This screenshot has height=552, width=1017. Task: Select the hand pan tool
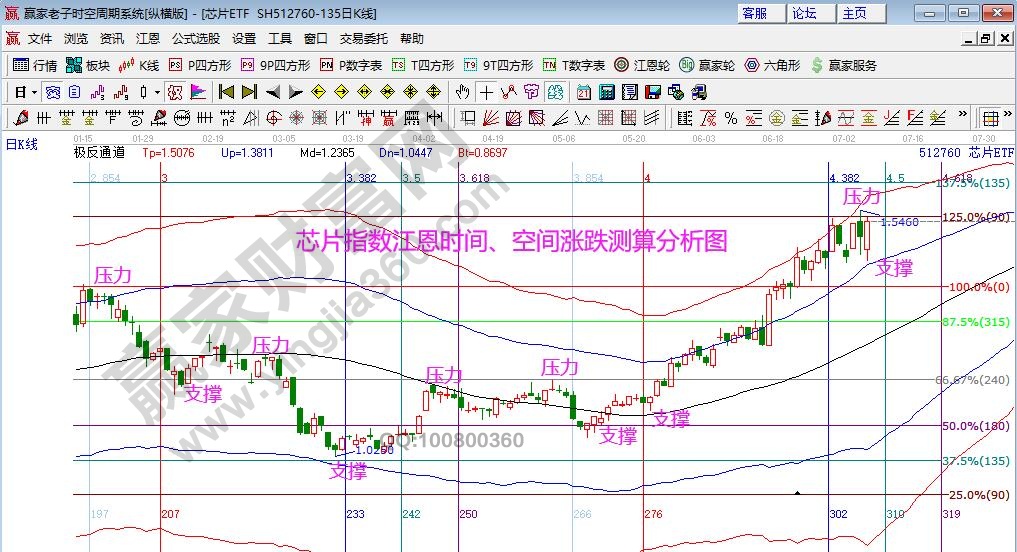click(462, 92)
